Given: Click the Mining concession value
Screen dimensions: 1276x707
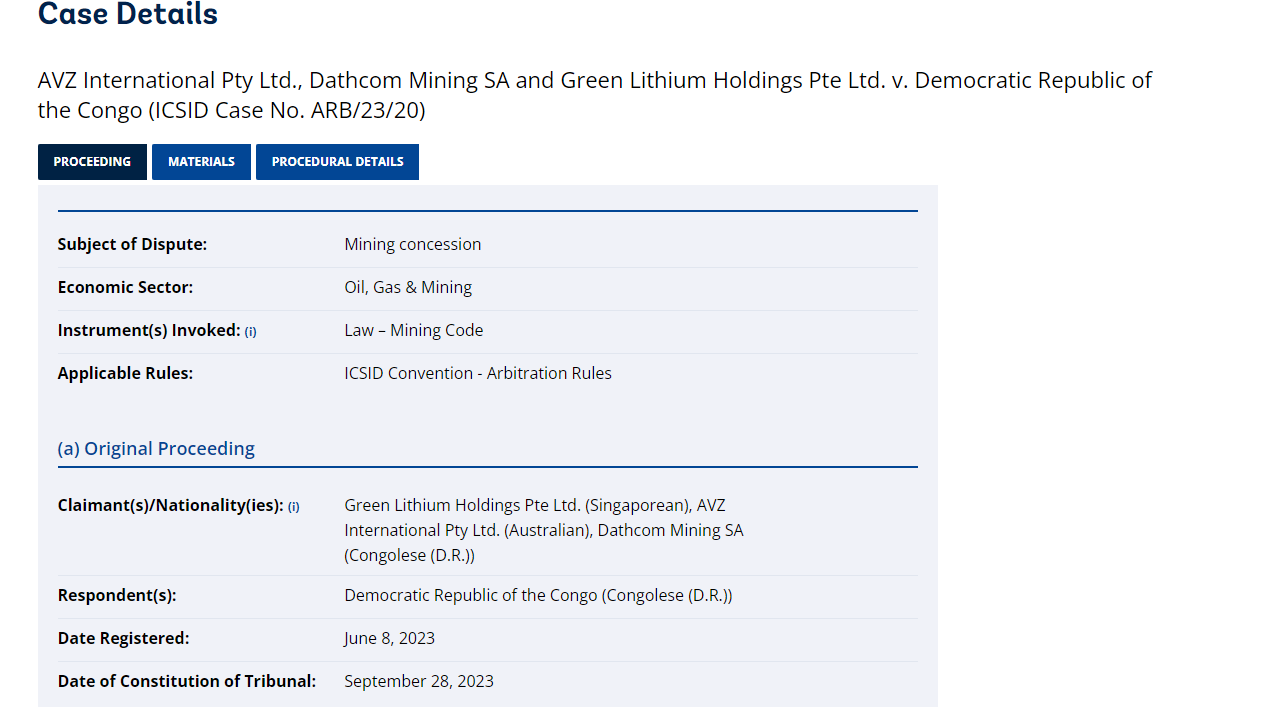Looking at the screenshot, I should [x=413, y=244].
